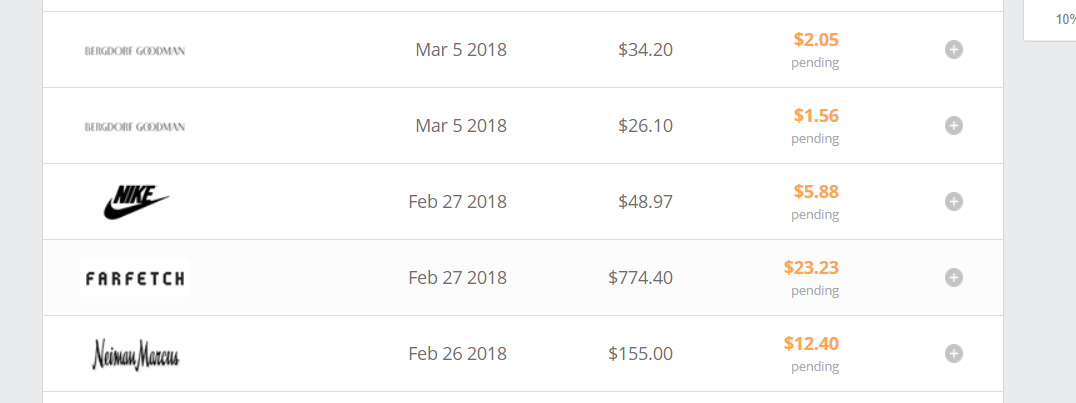Click the $5.88 Nike cashback amount
This screenshot has width=1076, height=403.
click(816, 192)
